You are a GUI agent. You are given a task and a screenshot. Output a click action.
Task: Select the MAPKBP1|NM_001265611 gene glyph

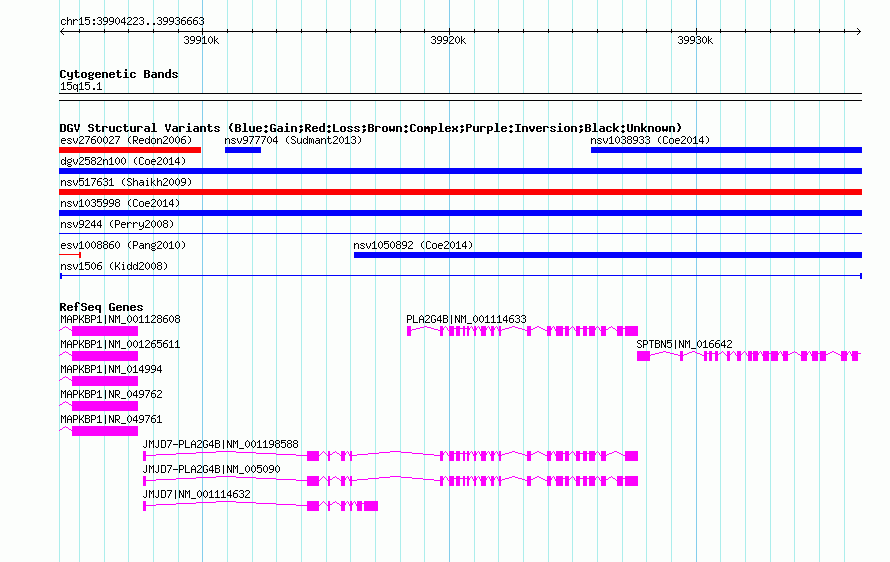point(99,355)
